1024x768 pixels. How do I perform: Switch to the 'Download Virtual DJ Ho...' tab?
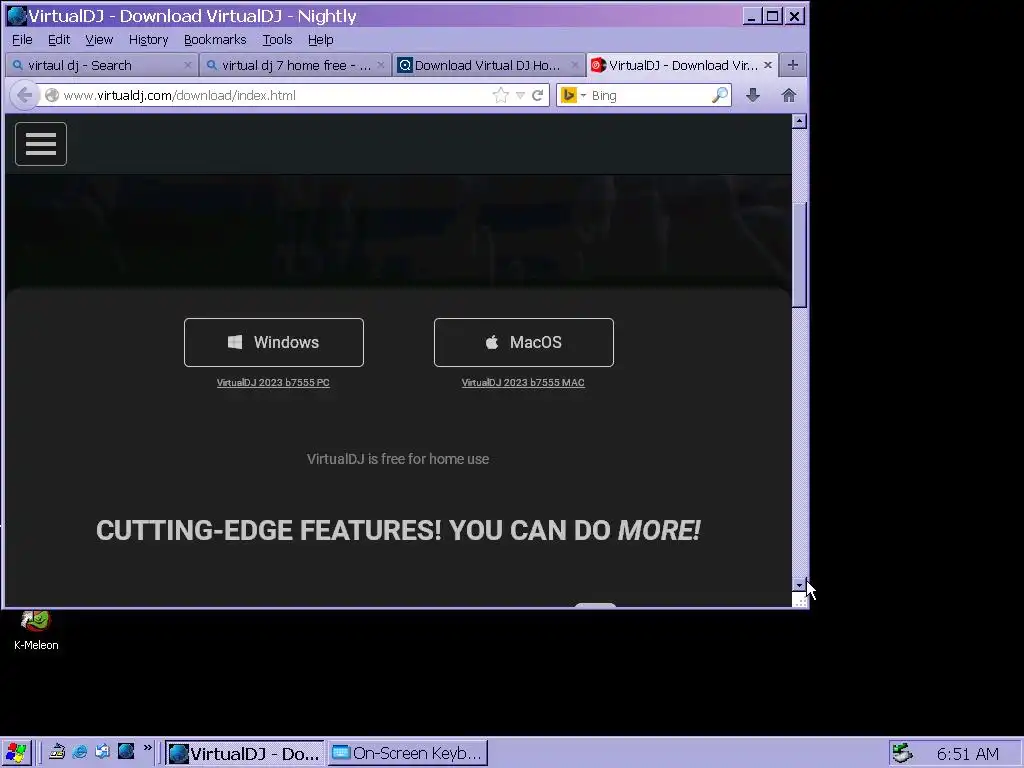[x=488, y=65]
